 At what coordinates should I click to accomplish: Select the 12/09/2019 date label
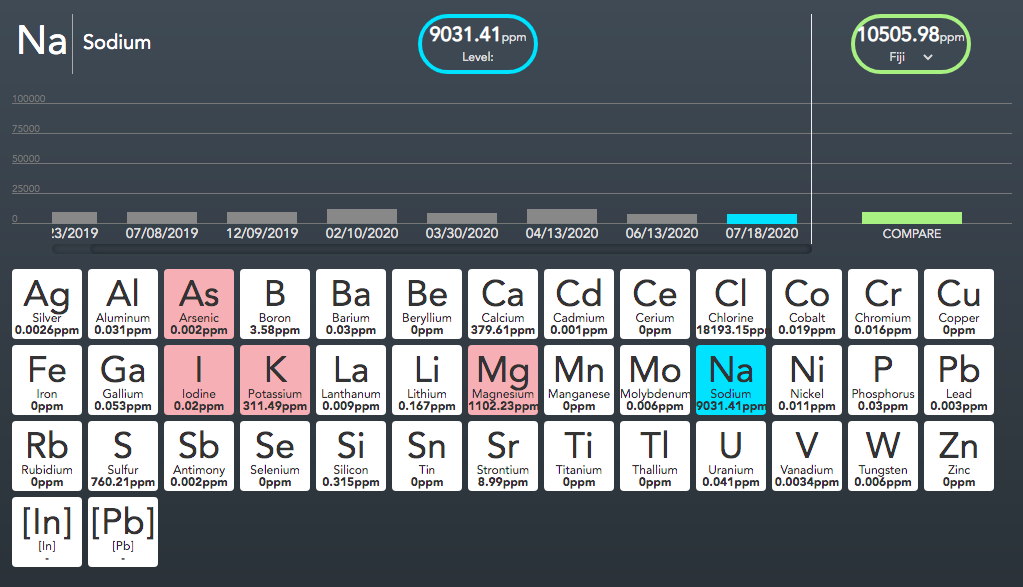click(x=262, y=233)
